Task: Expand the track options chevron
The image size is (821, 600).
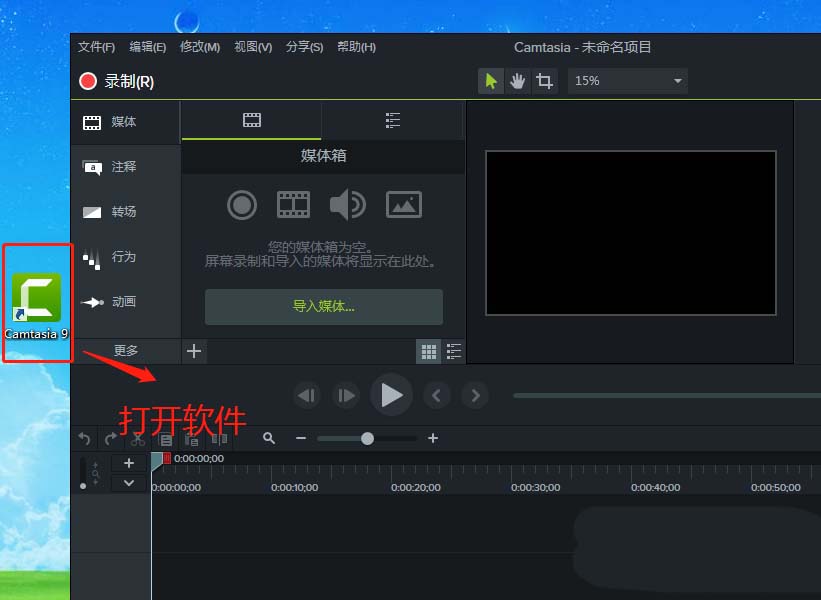Action: click(129, 483)
